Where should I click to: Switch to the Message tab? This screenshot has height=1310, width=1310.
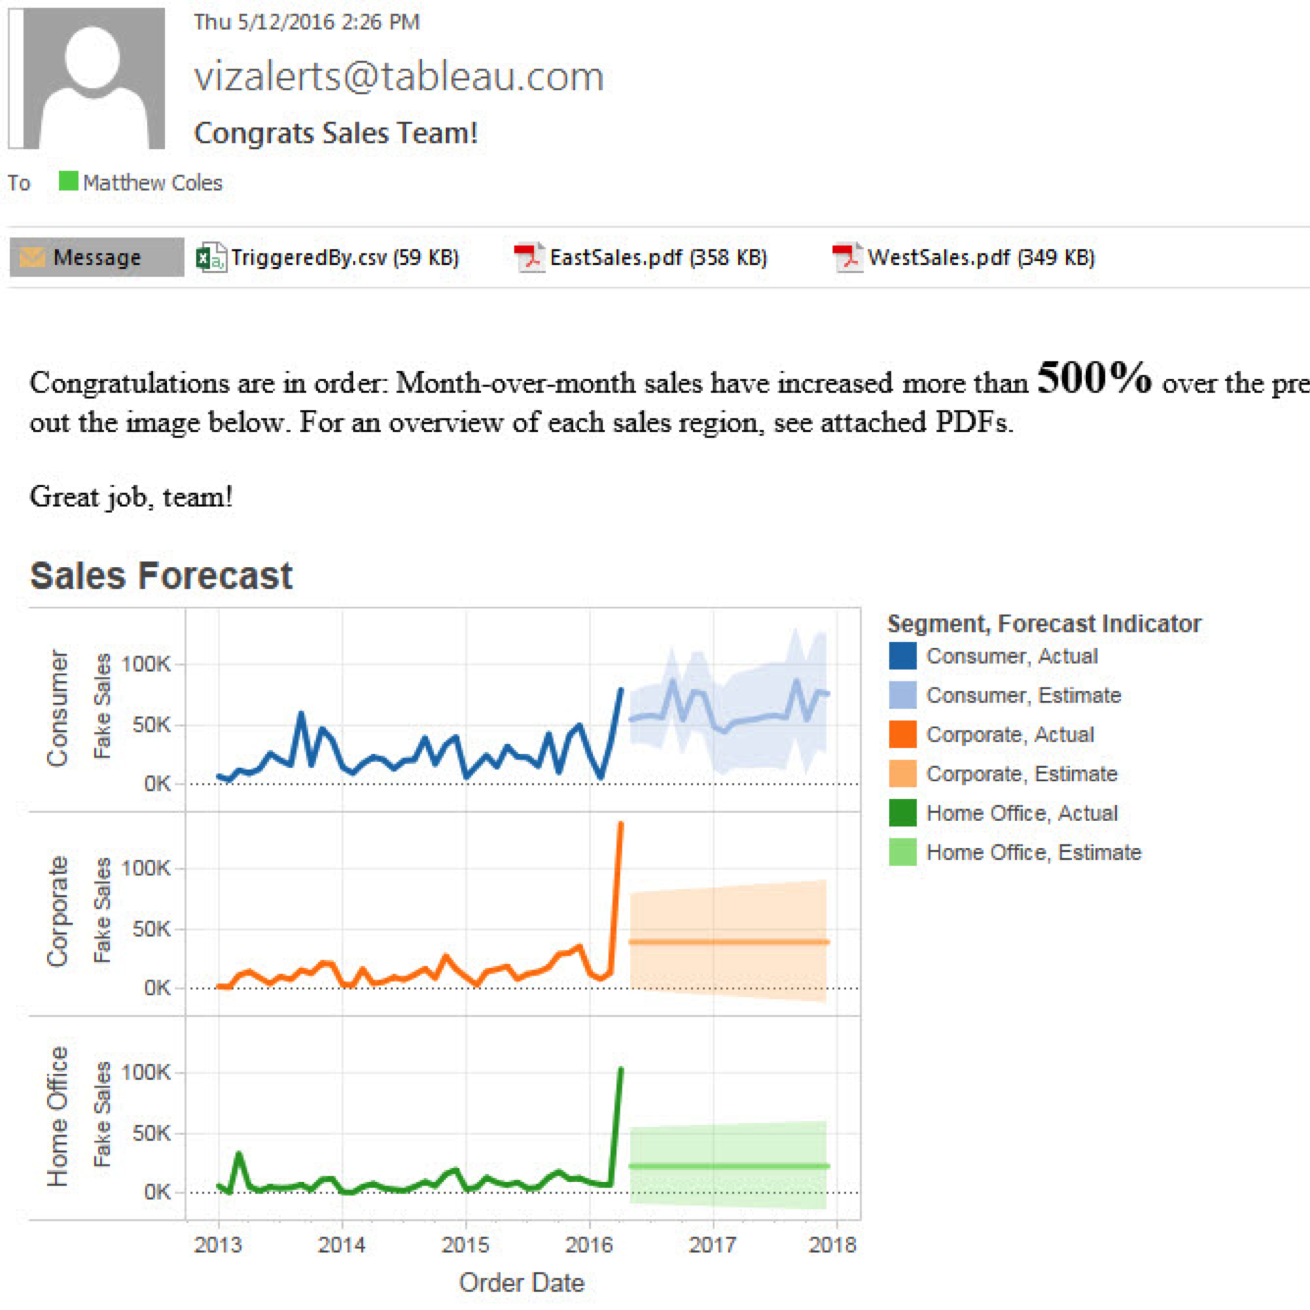click(x=97, y=258)
